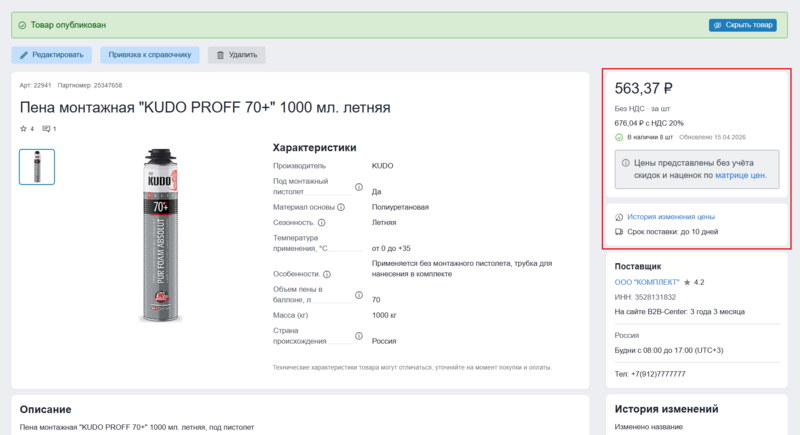Click the star rating icon next to 4
Screen dimensions: 800x435
pos(23,129)
